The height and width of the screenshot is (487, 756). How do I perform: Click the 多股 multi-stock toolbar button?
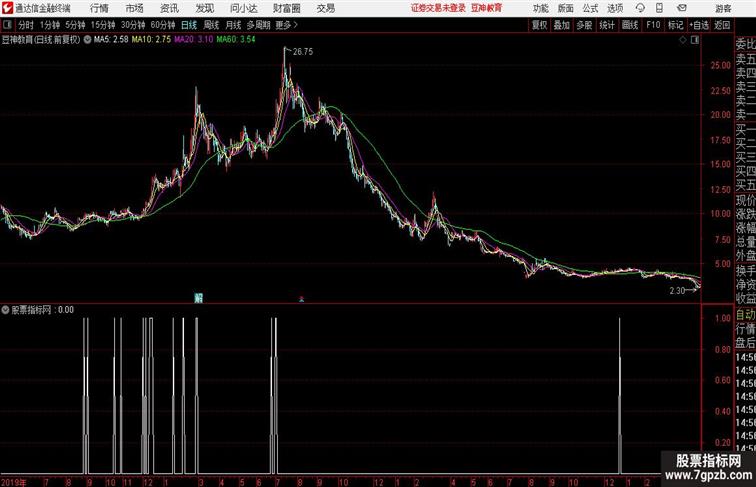pyautogui.click(x=584, y=25)
